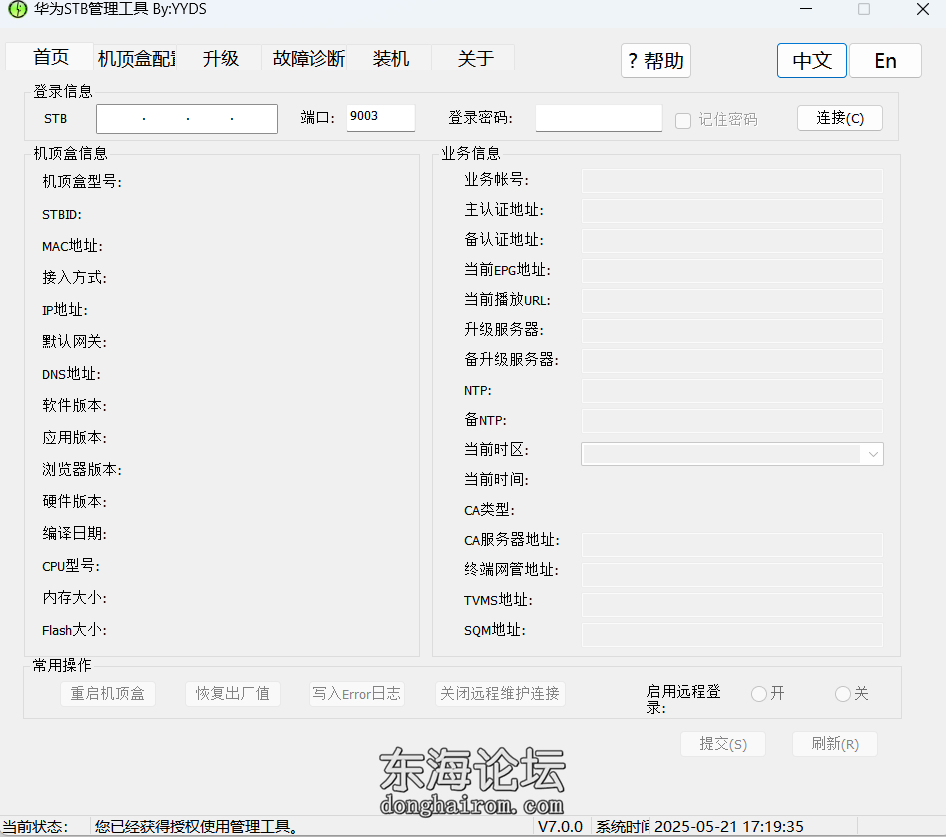Click the 备NTP field
Screen dimensions: 946x837
732,421
